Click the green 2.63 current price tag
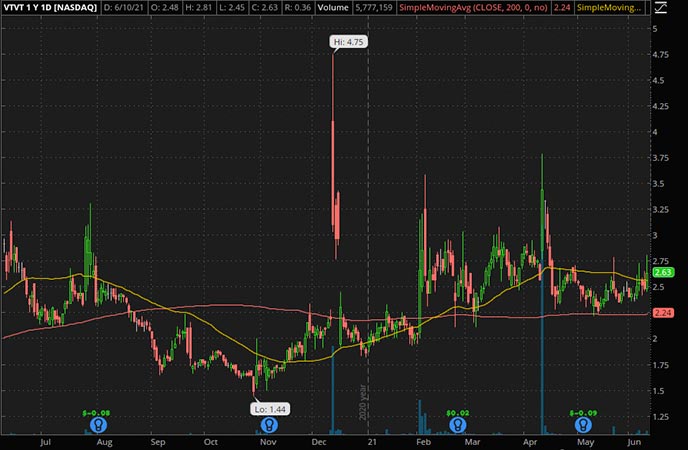Screen dimensions: 688x450 click(662, 272)
